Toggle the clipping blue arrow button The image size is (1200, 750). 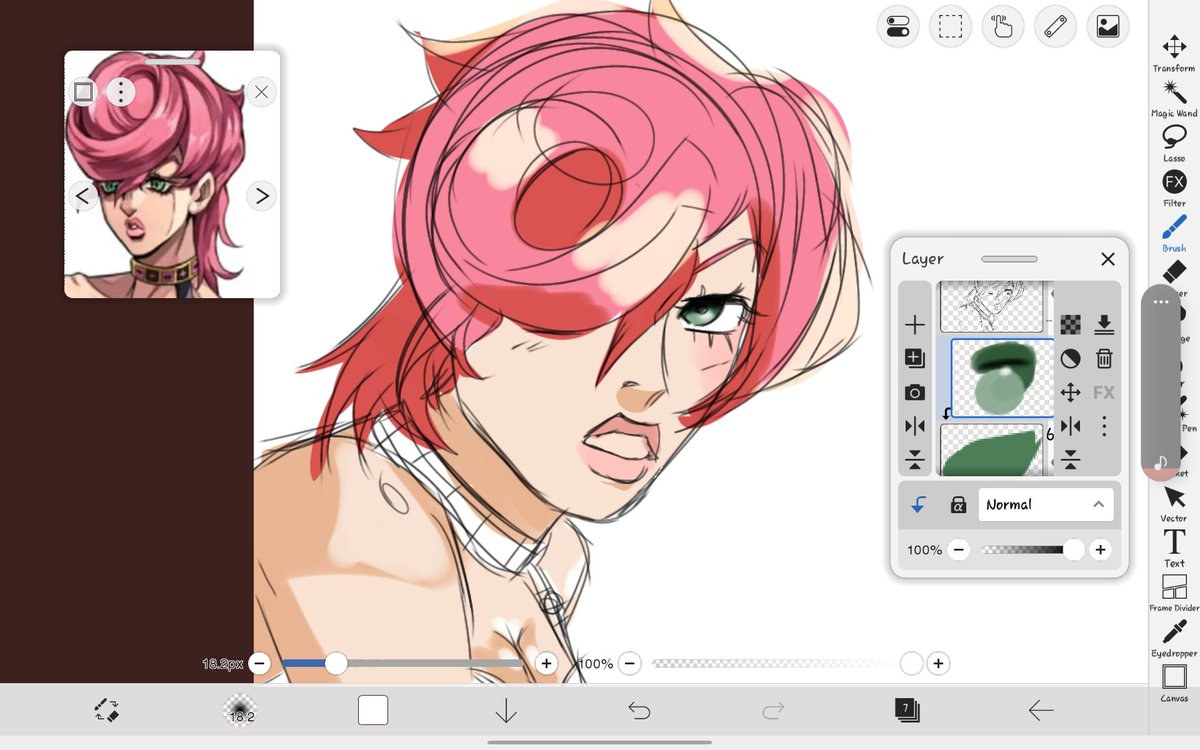click(x=918, y=505)
